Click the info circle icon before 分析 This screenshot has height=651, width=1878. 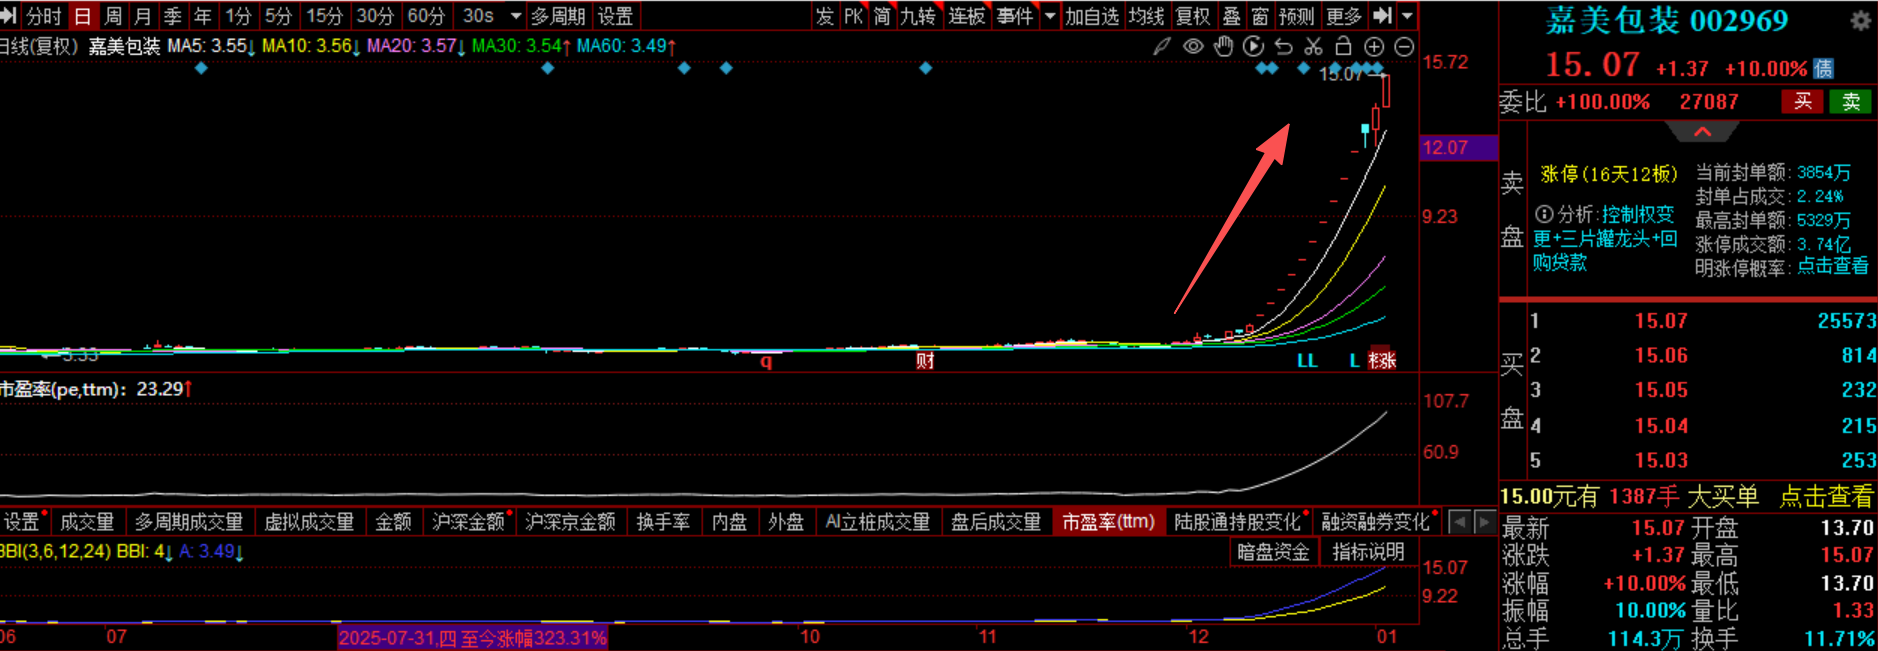pos(1544,214)
